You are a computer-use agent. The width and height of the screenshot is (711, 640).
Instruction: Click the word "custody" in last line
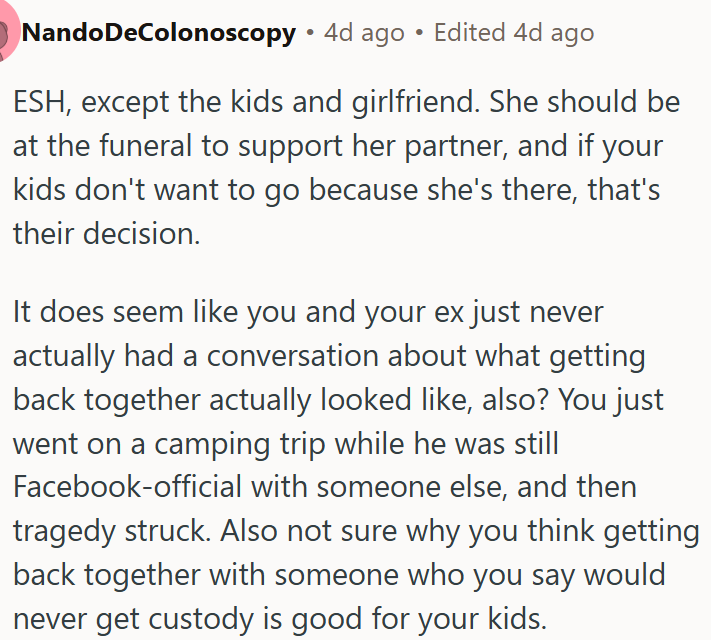(201, 619)
